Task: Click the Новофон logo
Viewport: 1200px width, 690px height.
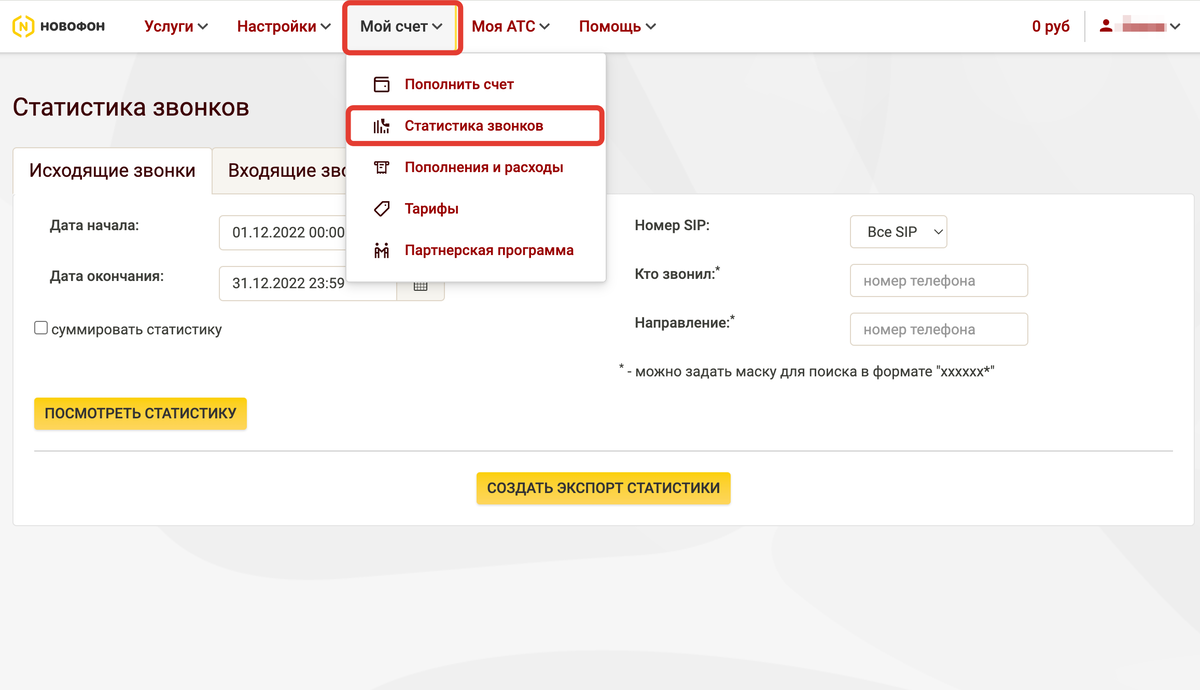Action: click(58, 27)
